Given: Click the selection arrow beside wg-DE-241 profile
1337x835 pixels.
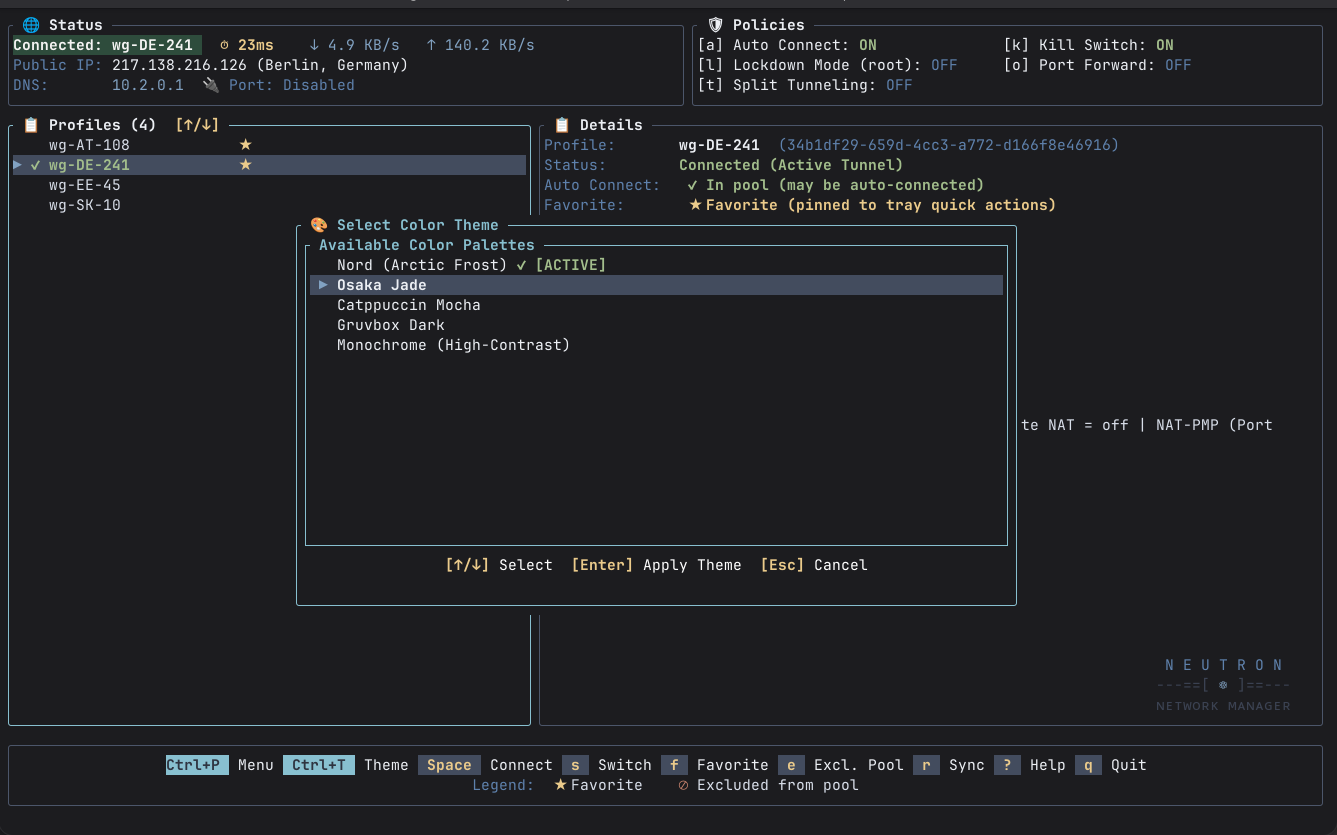Looking at the screenshot, I should [x=17, y=165].
